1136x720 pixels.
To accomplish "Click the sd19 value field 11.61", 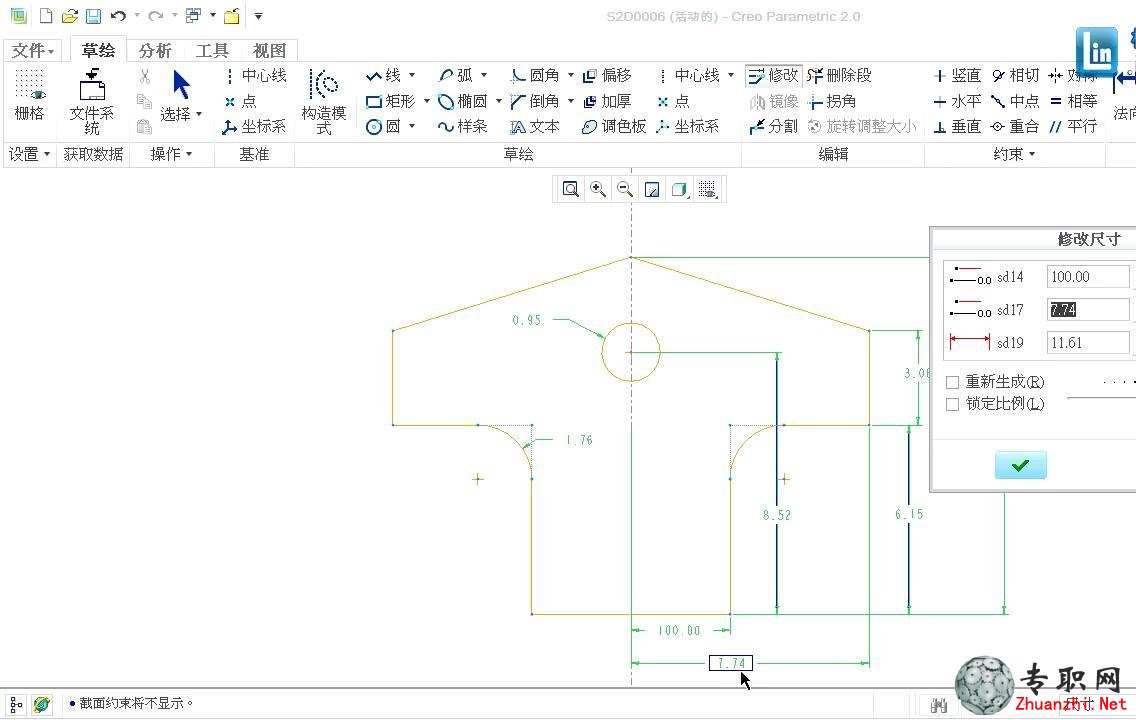I will point(1088,343).
